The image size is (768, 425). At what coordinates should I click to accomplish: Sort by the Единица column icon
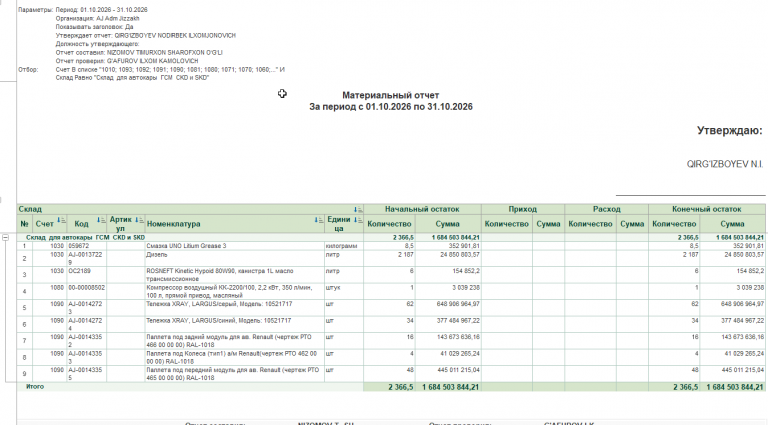[358, 220]
